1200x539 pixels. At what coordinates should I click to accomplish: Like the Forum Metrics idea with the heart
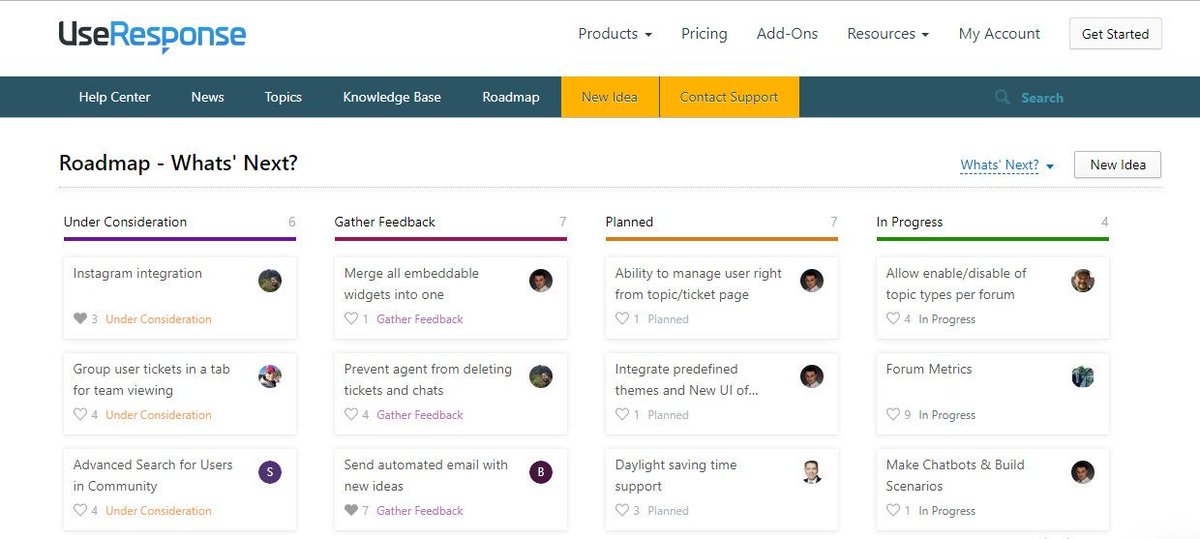[x=893, y=415]
